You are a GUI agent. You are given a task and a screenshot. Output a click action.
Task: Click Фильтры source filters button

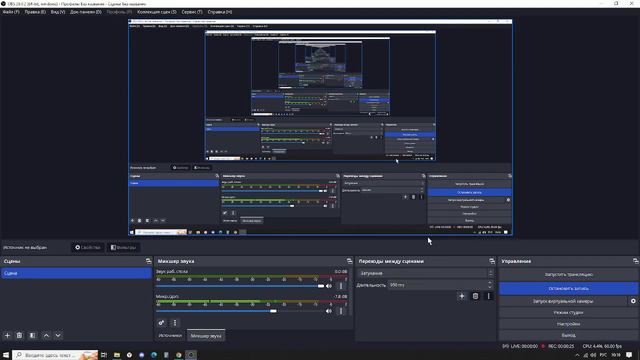point(124,247)
